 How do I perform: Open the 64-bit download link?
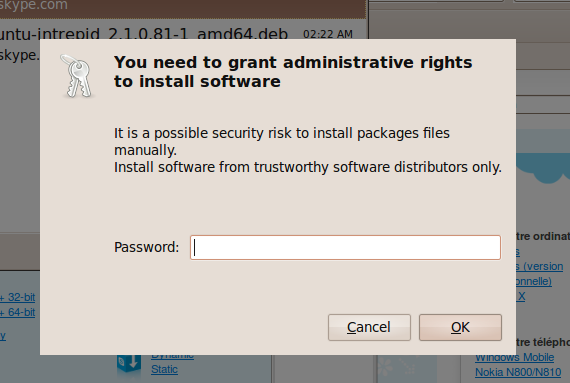(x=17, y=313)
